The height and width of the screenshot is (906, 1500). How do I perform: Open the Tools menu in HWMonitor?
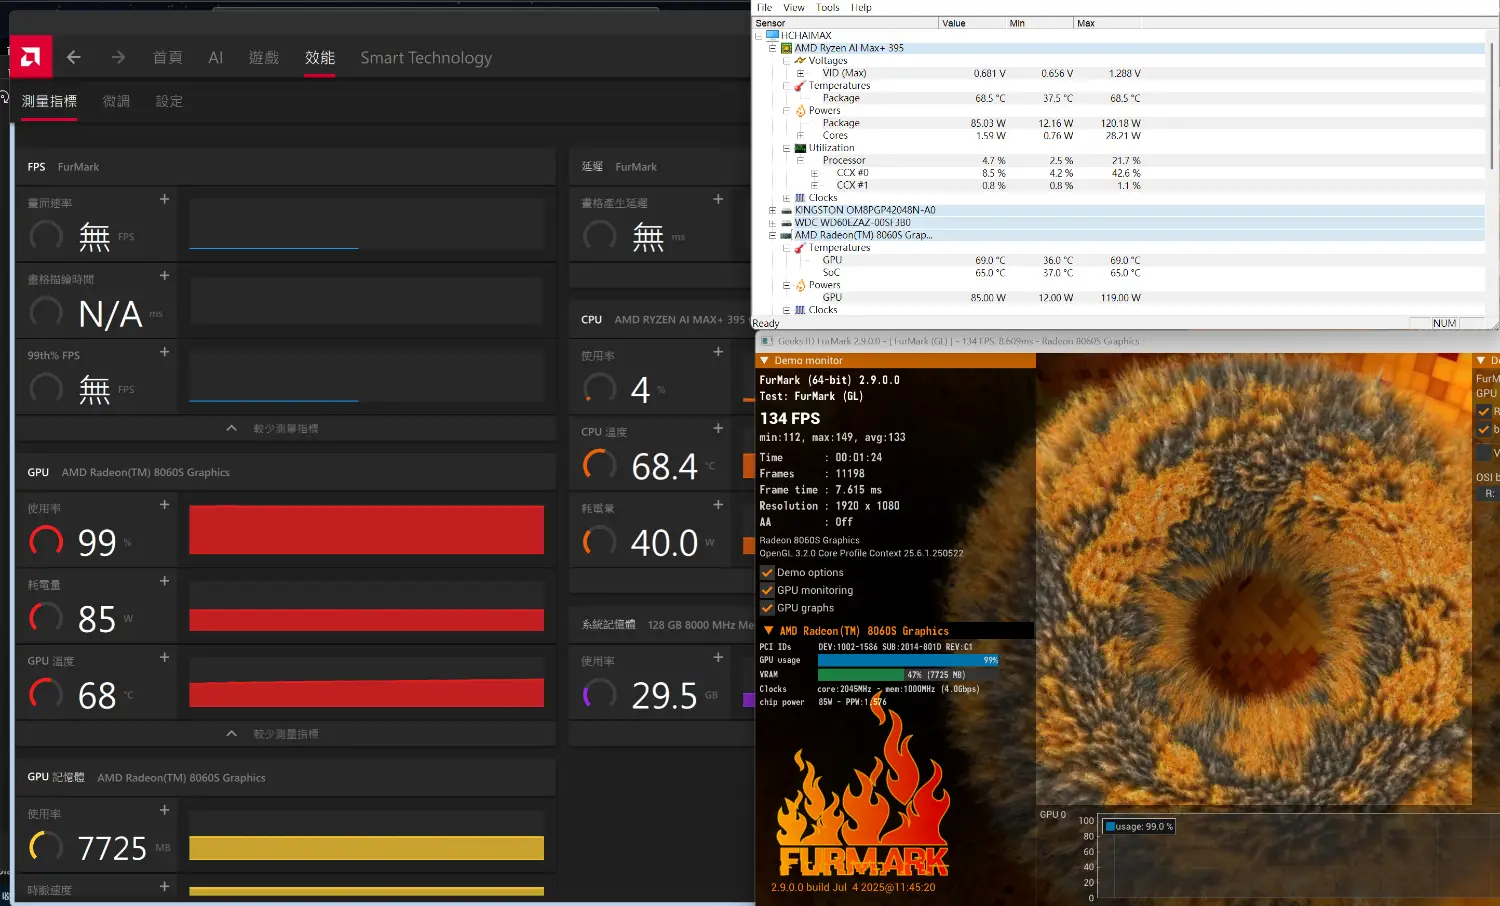[x=828, y=7]
